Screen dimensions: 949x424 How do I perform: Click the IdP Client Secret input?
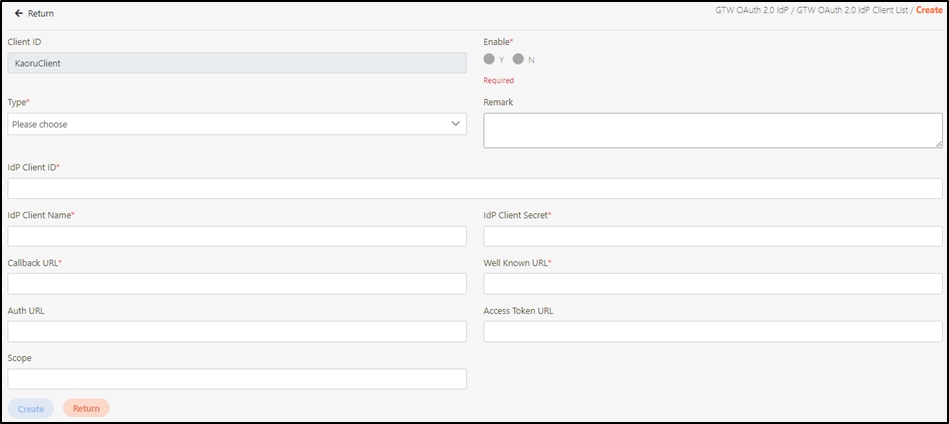[712, 236]
